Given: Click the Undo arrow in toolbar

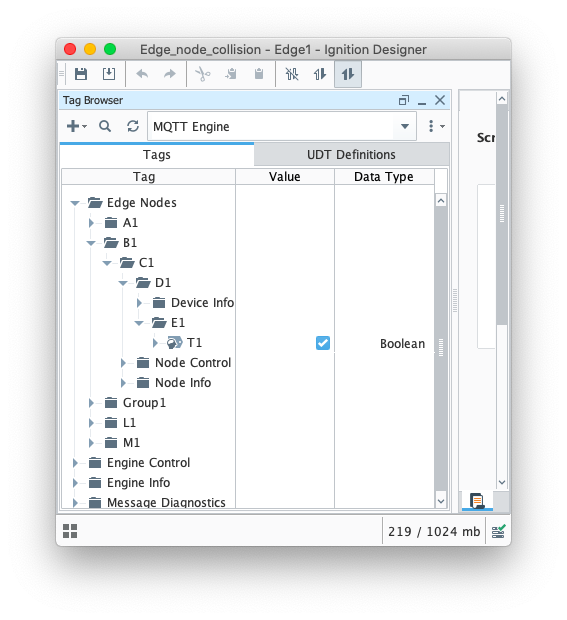Looking at the screenshot, I should 142,74.
